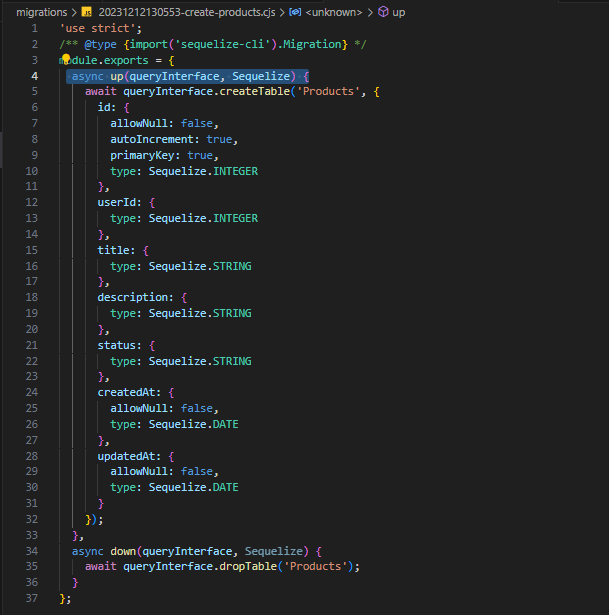Open the '<unknown>' breadcrumb segment
This screenshot has height=615, width=609.
coord(334,12)
